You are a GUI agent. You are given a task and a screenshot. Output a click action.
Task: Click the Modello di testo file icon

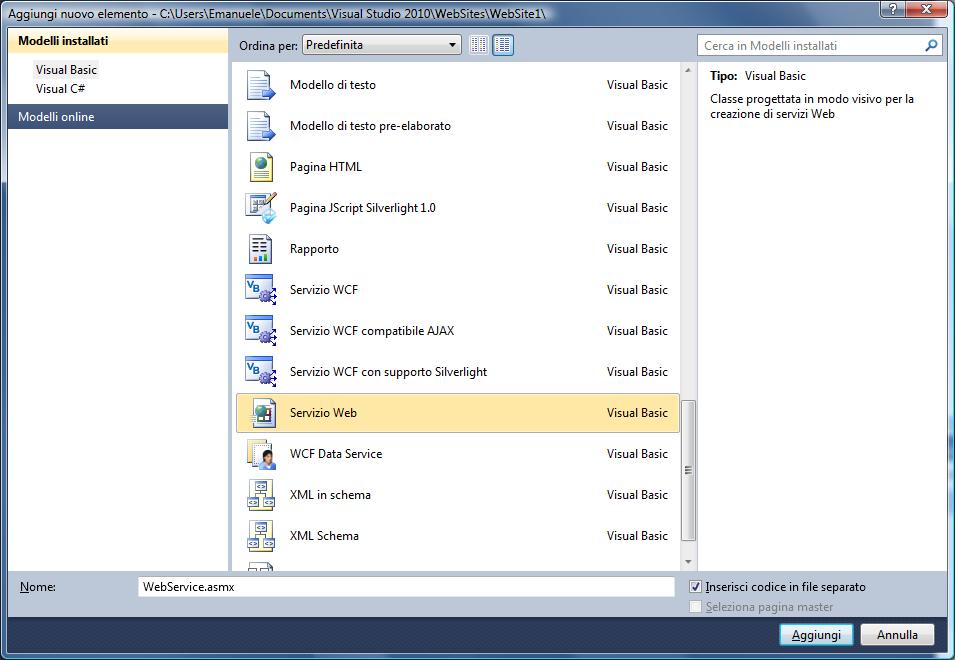tap(261, 85)
